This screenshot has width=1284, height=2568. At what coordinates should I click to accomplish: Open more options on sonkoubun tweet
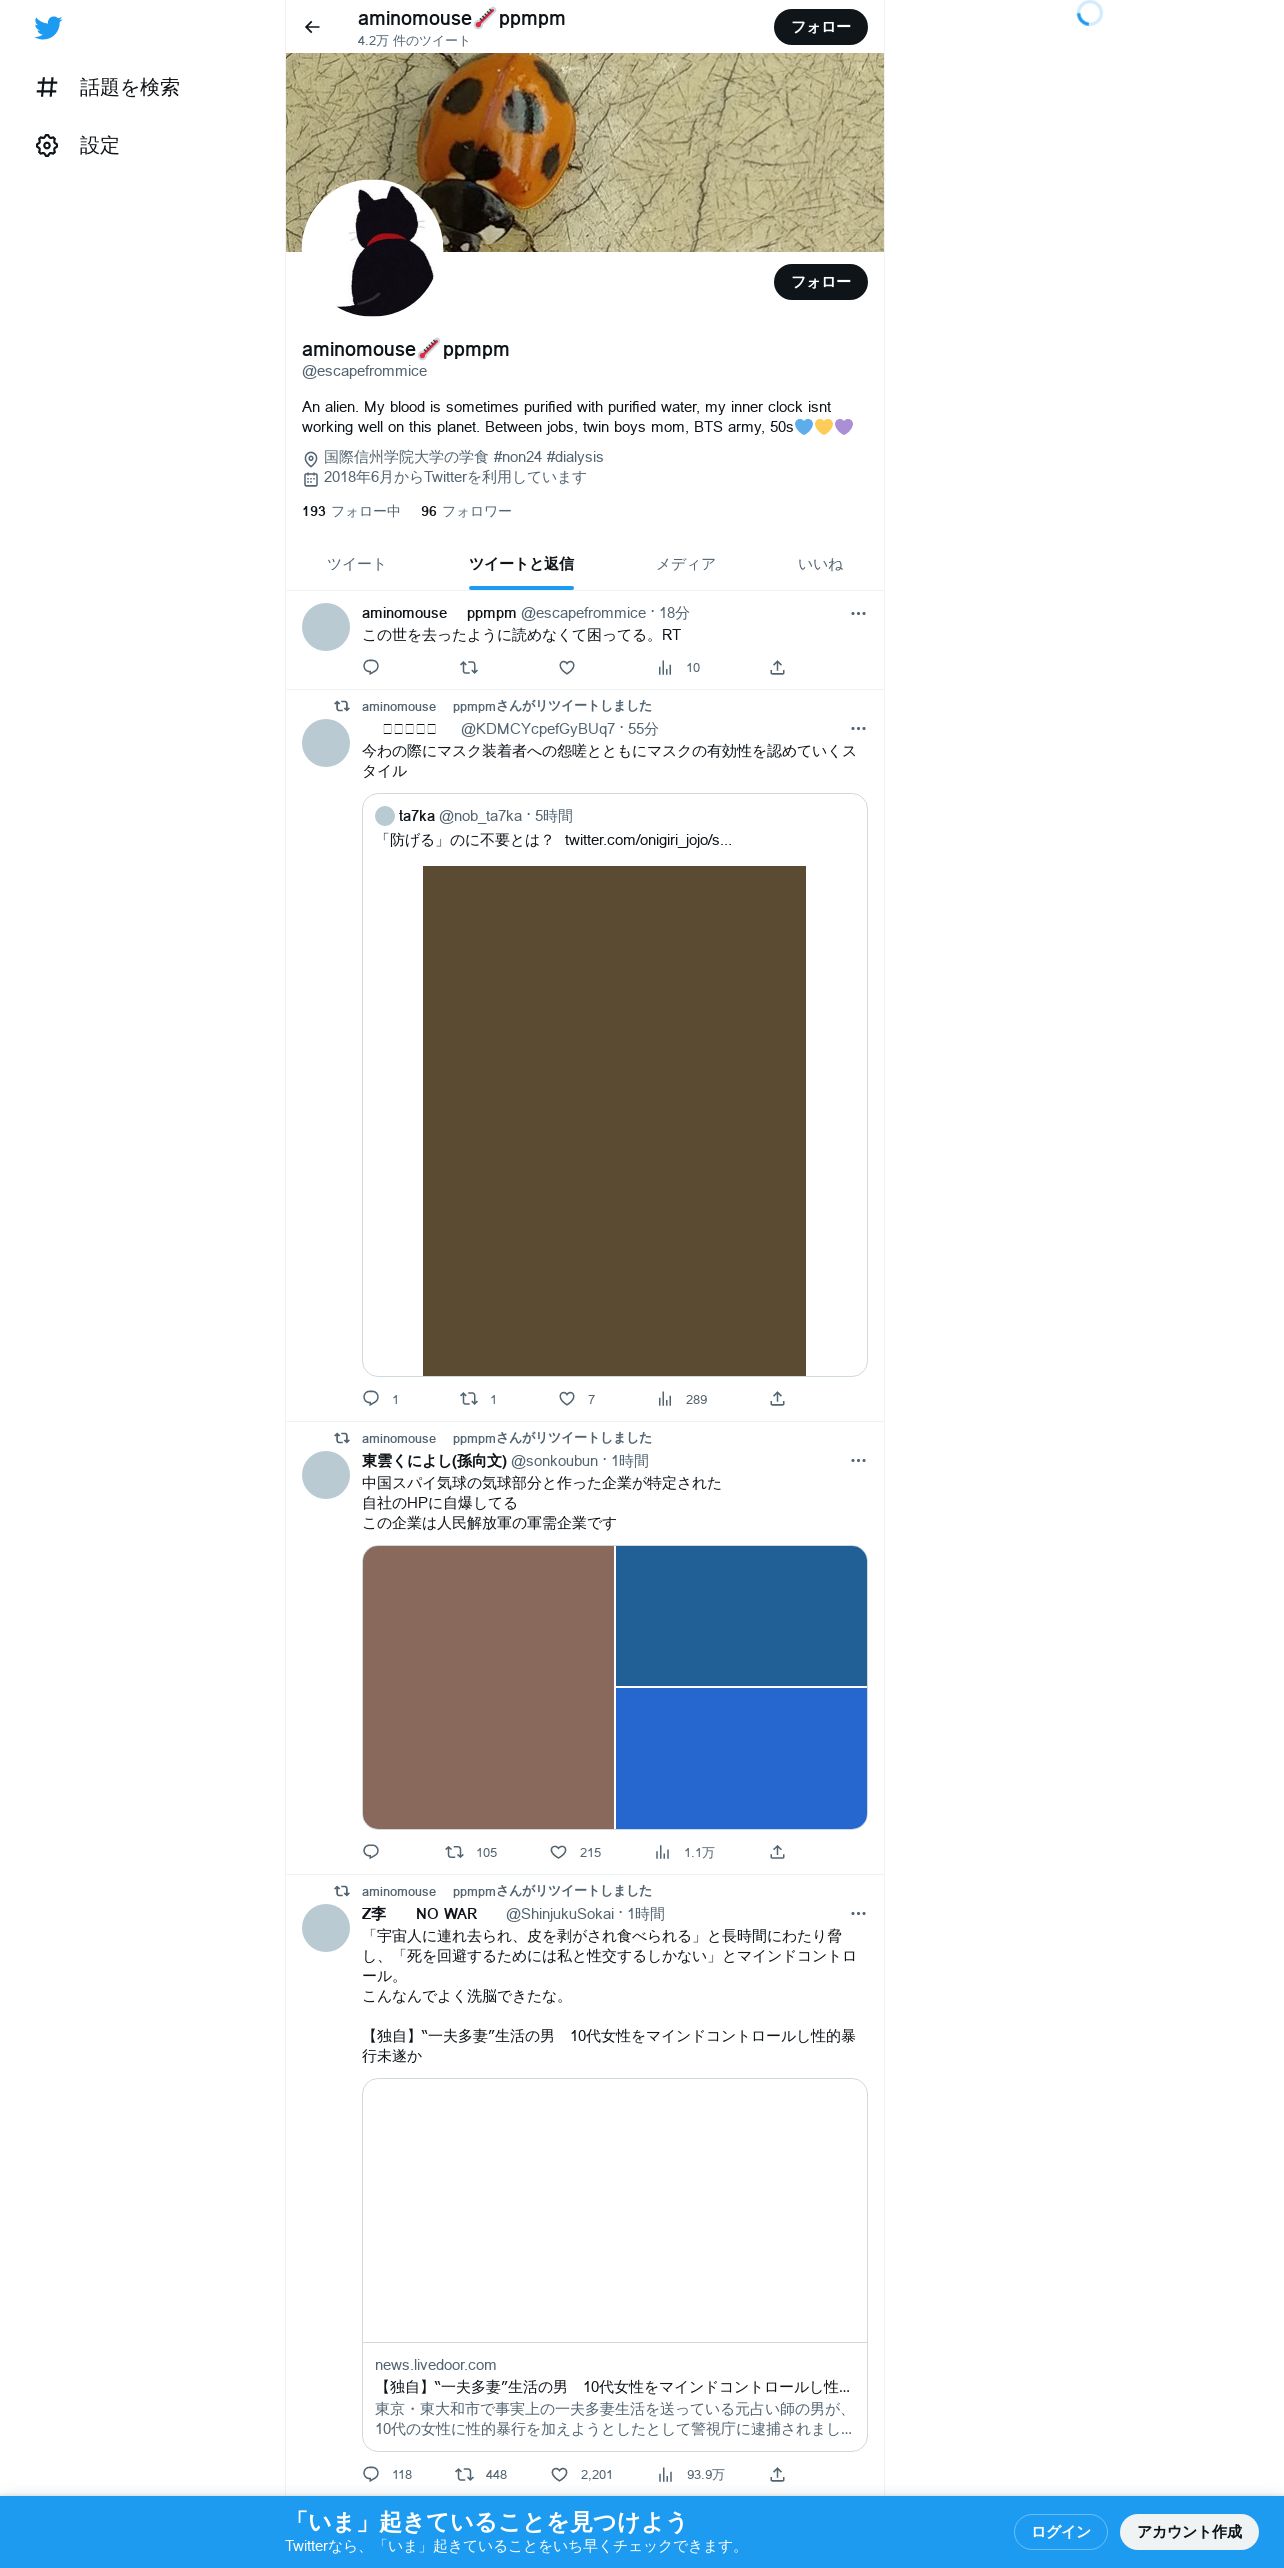(858, 1460)
